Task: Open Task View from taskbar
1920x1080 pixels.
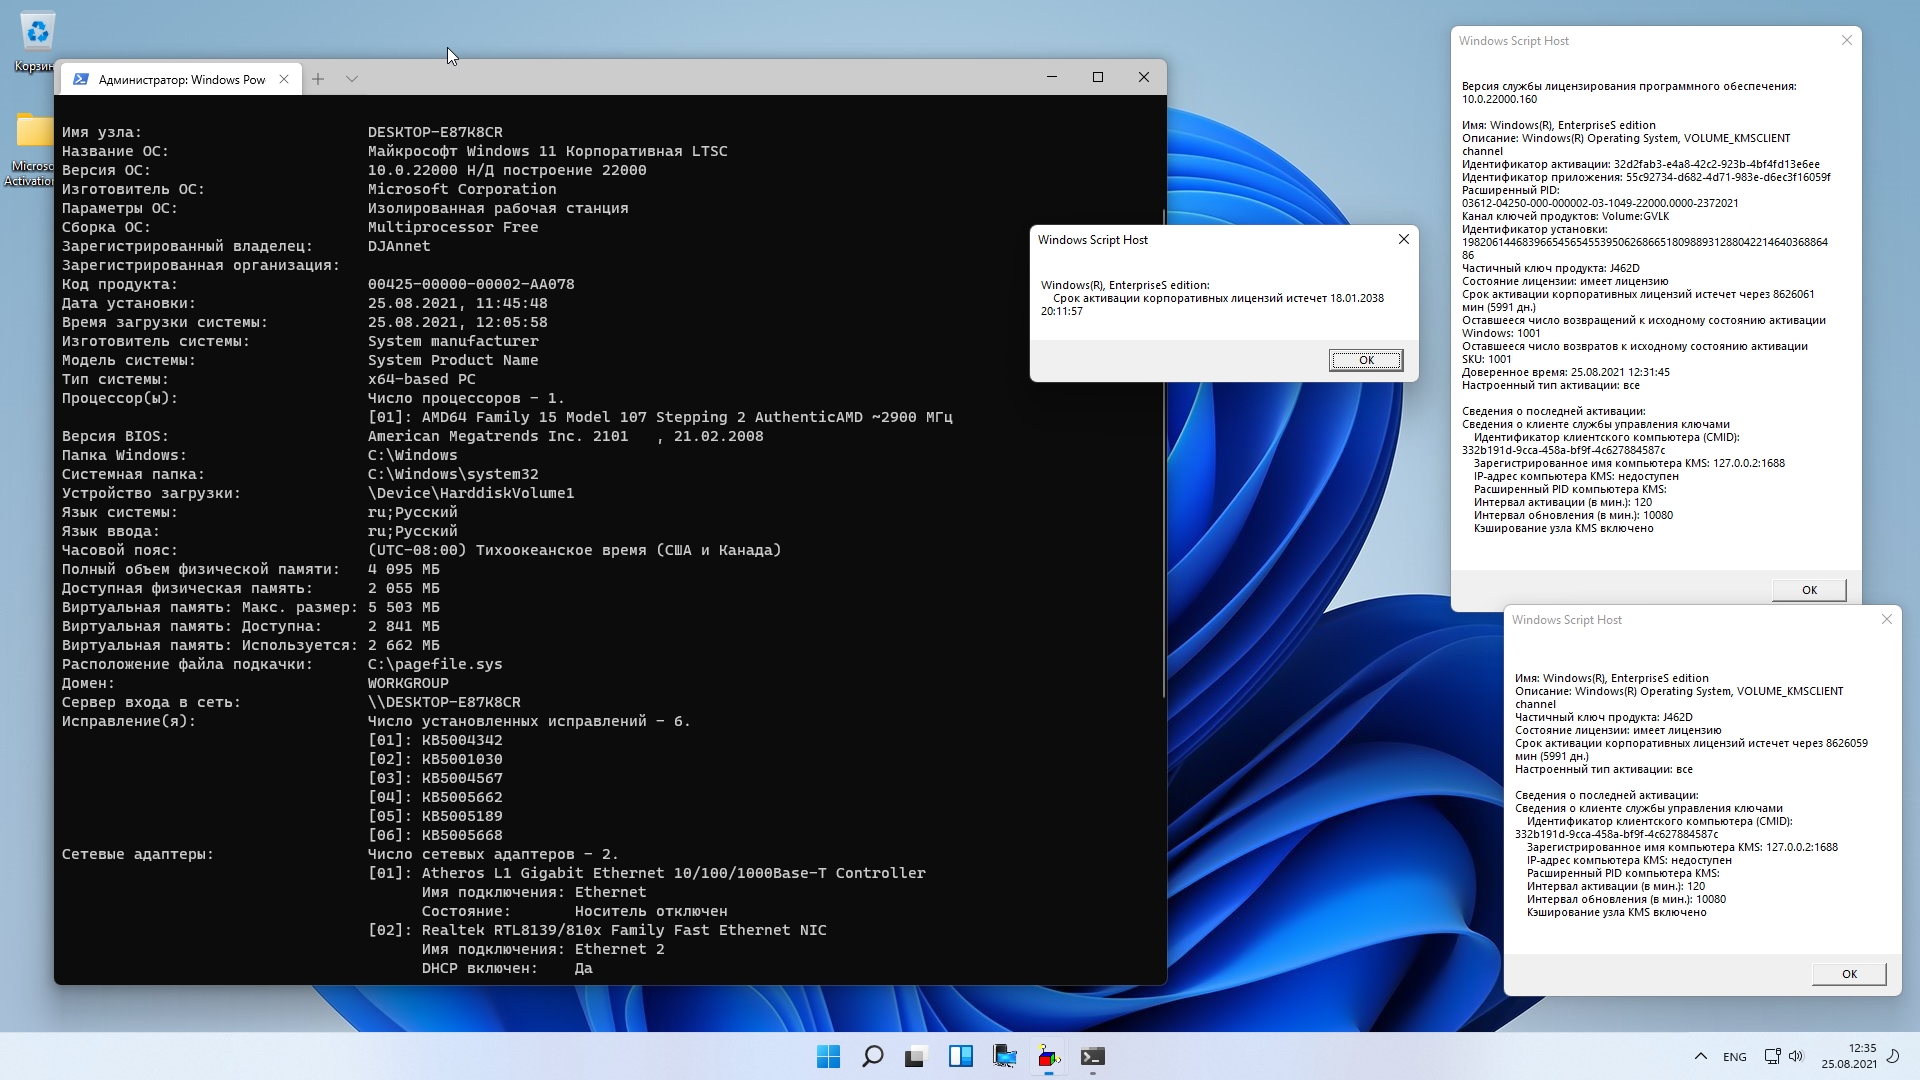Action: (x=916, y=1056)
